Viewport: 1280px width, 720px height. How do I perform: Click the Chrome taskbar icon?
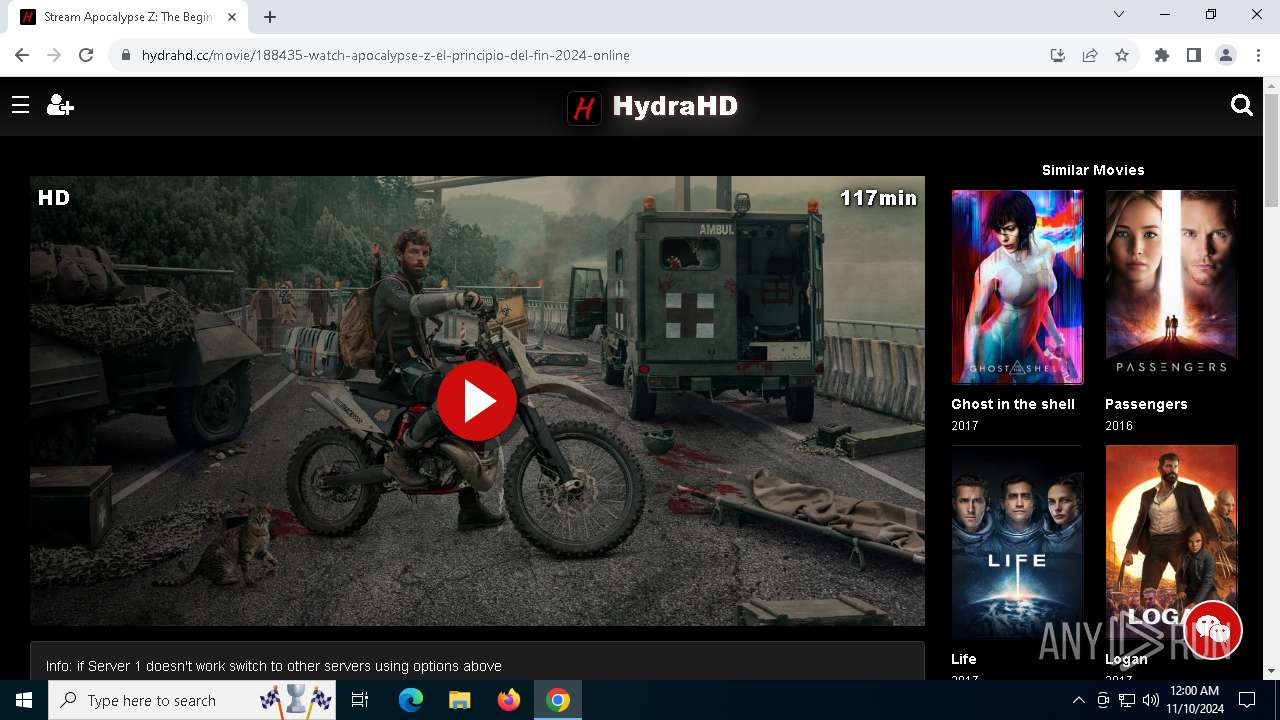[x=558, y=700]
